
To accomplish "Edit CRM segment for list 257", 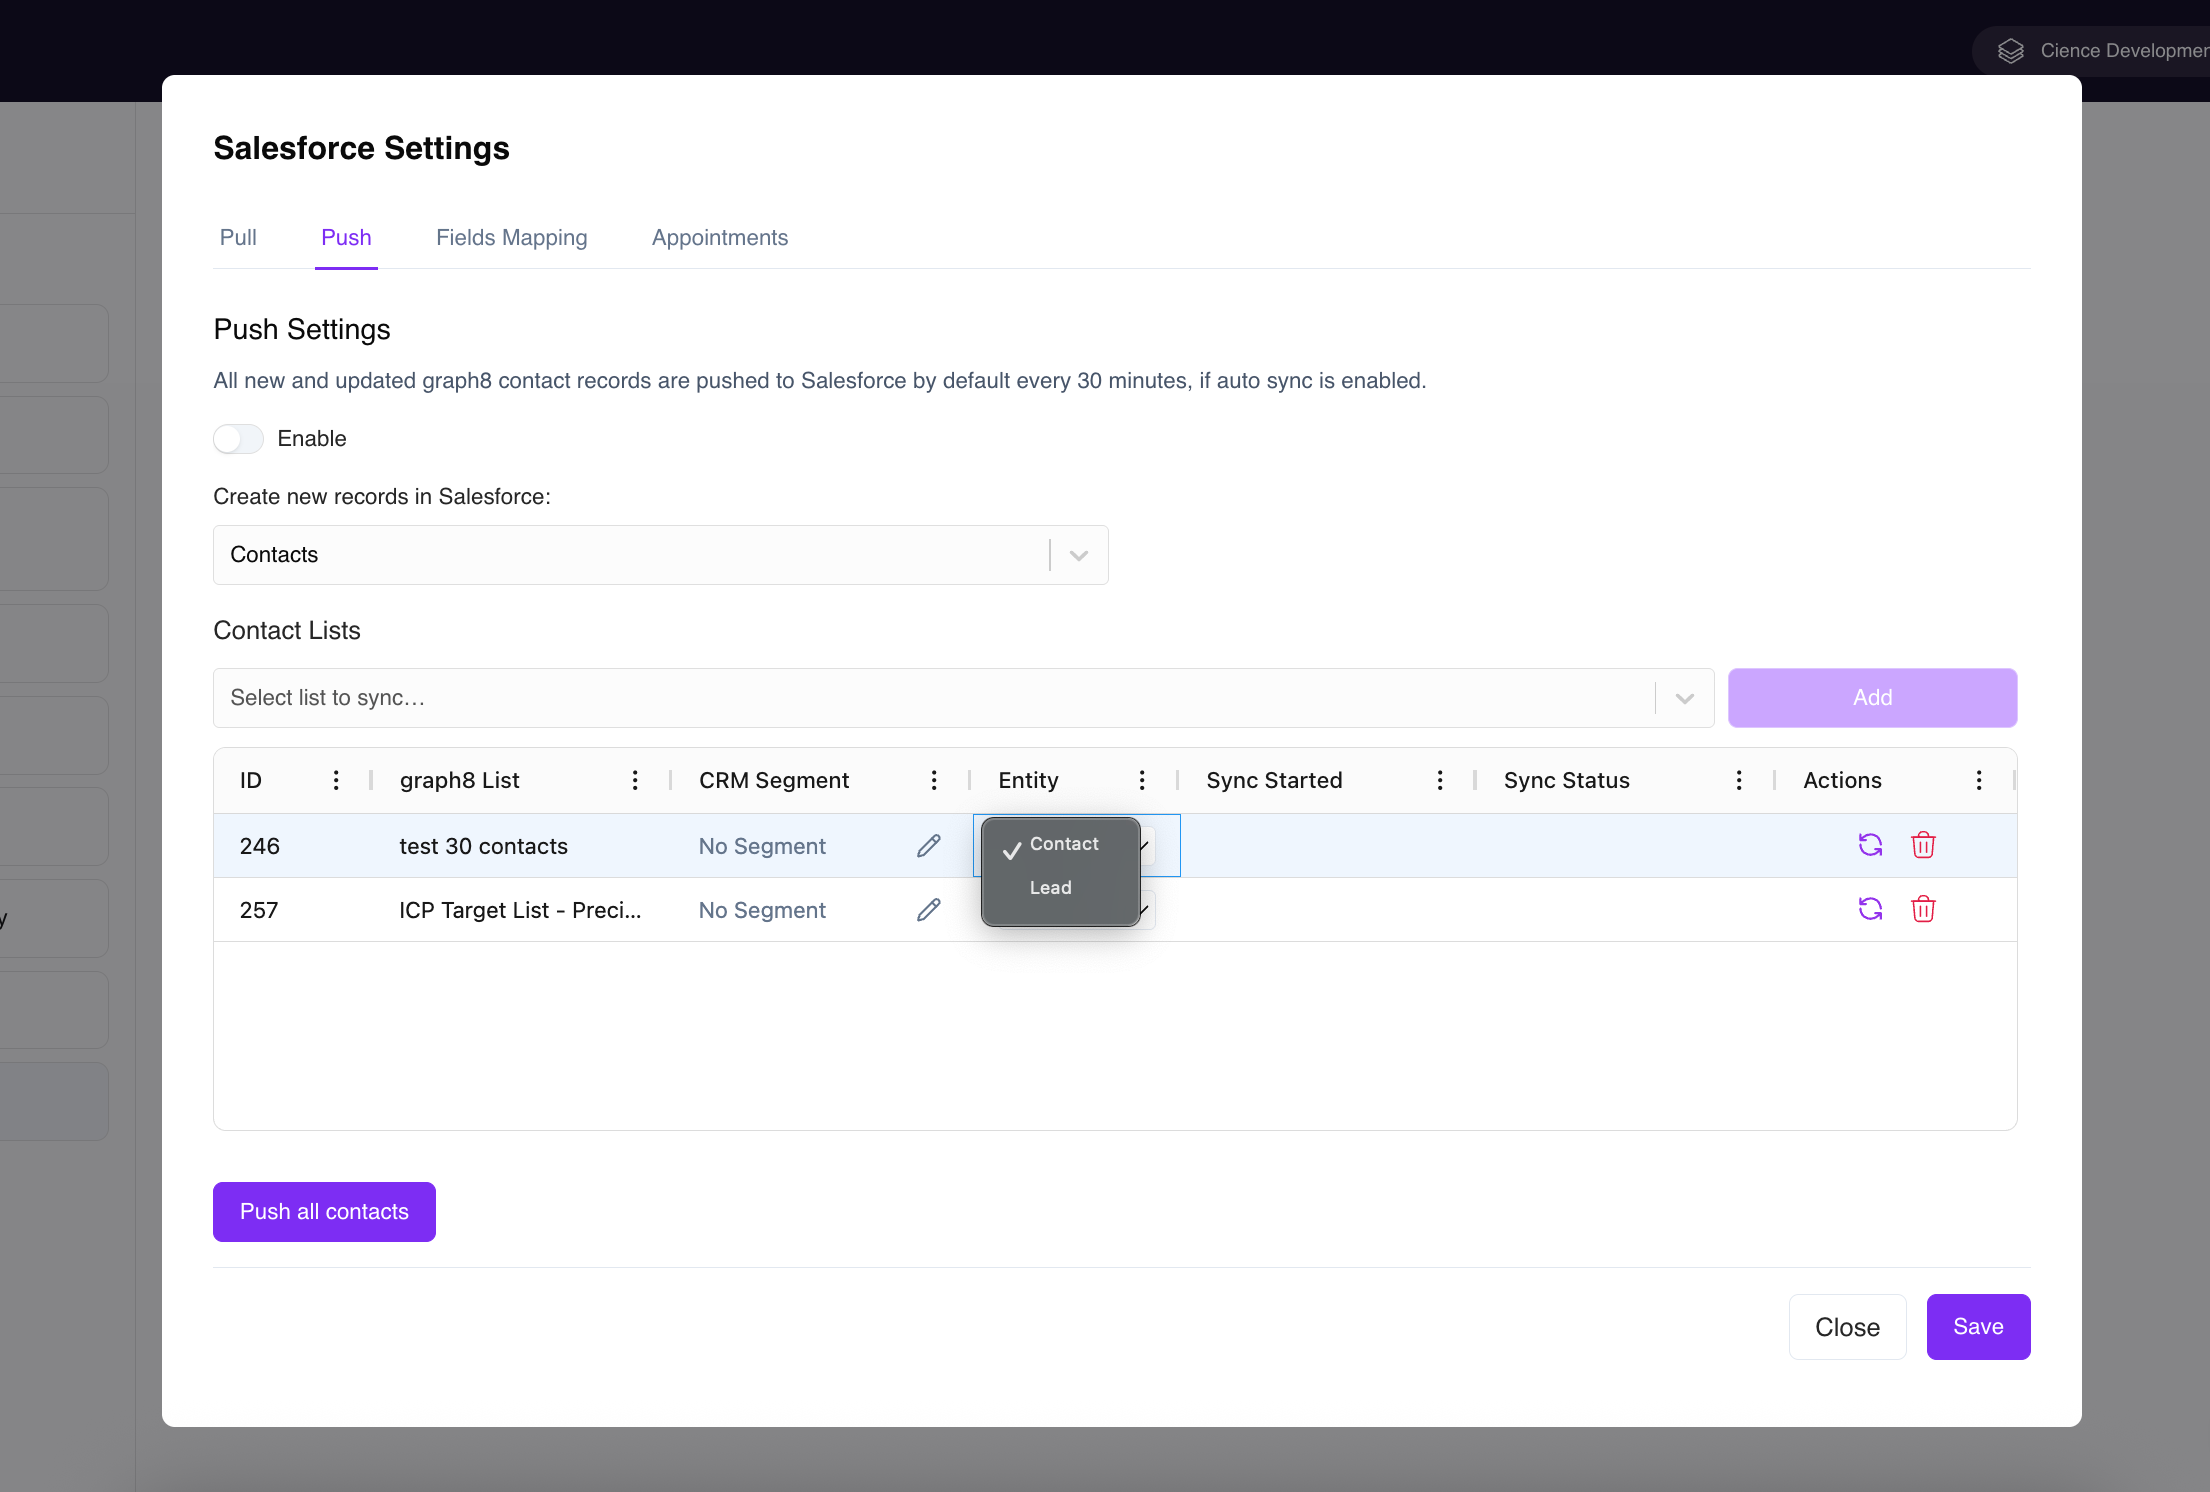I will pos(929,910).
